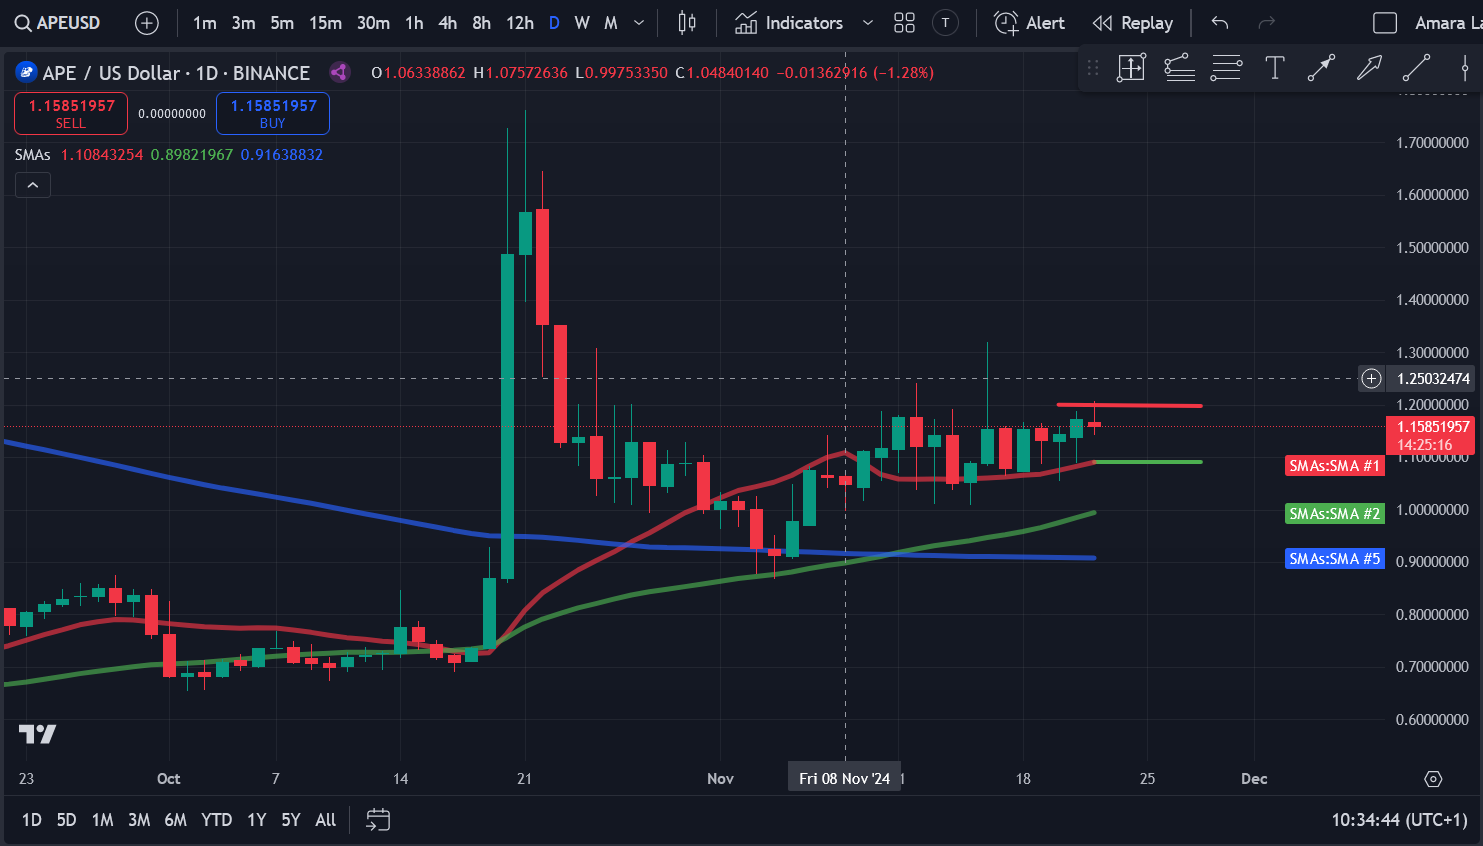
Task: Set date range to YTD
Action: coord(216,820)
